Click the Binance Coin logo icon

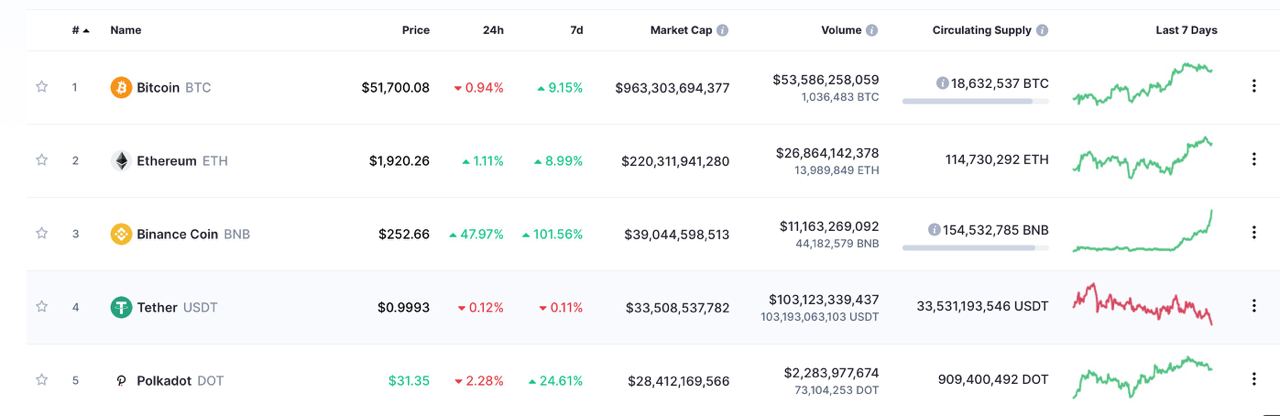[121, 234]
